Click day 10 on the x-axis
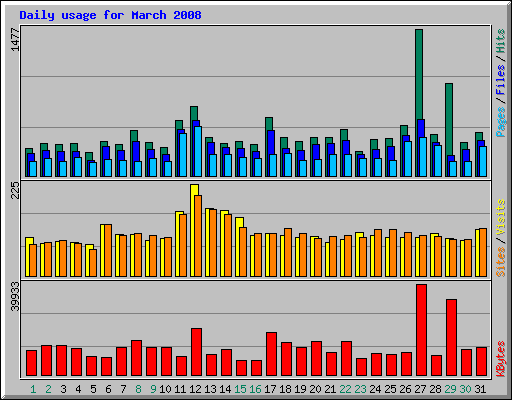512x400 pixels. pos(165,389)
